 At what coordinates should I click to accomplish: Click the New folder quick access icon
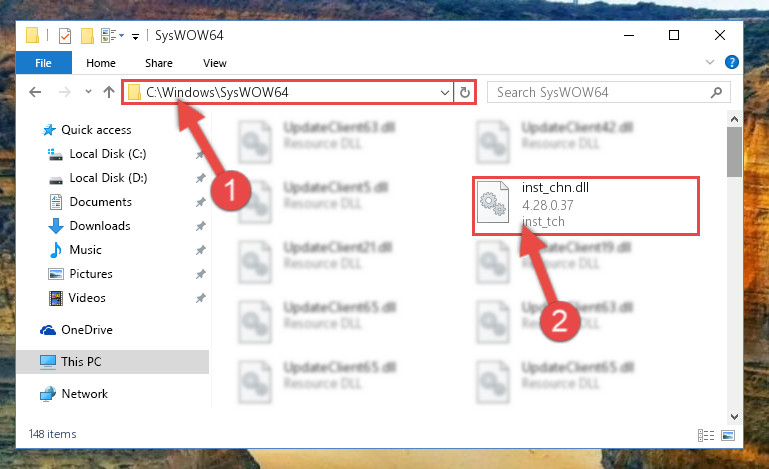(87, 36)
